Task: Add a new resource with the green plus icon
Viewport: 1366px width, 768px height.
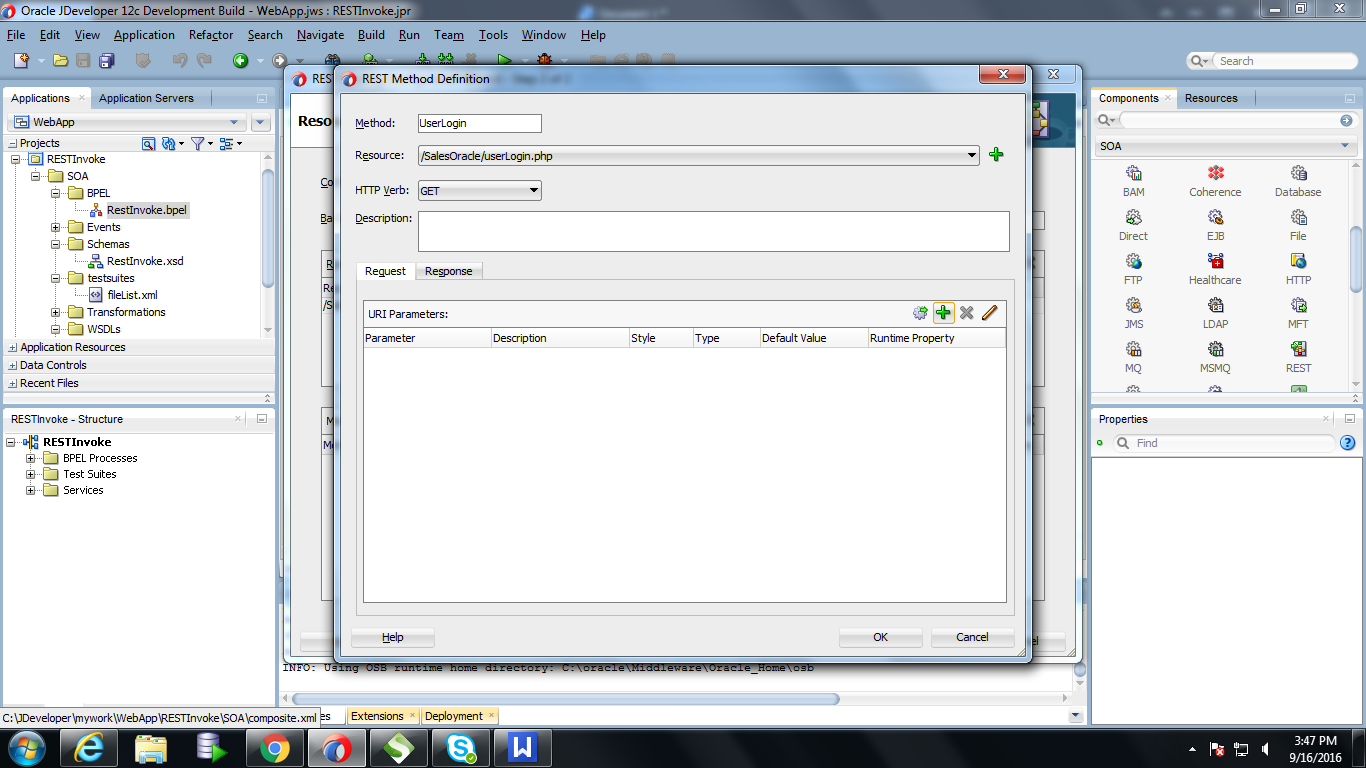Action: point(996,155)
